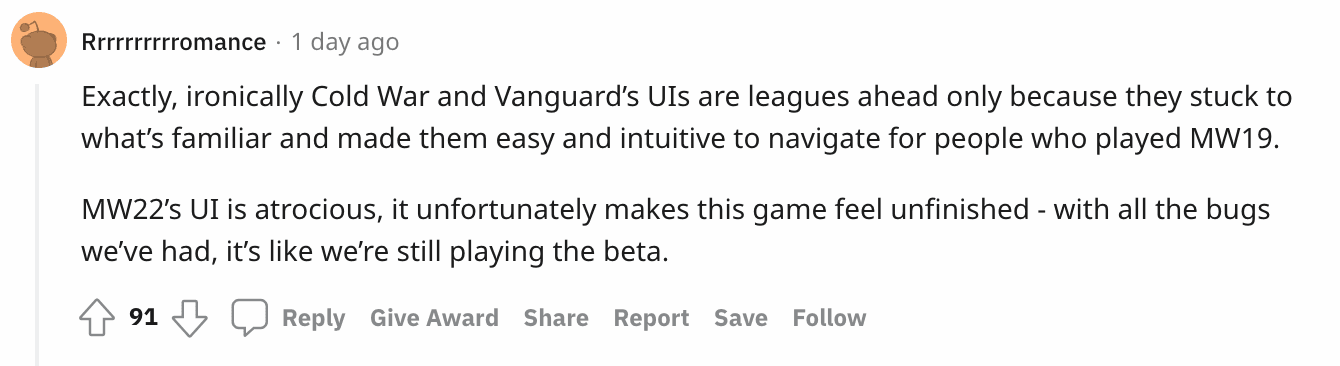Image resolution: width=1340 pixels, height=366 pixels.
Task: Report this comment
Action: click(651, 318)
